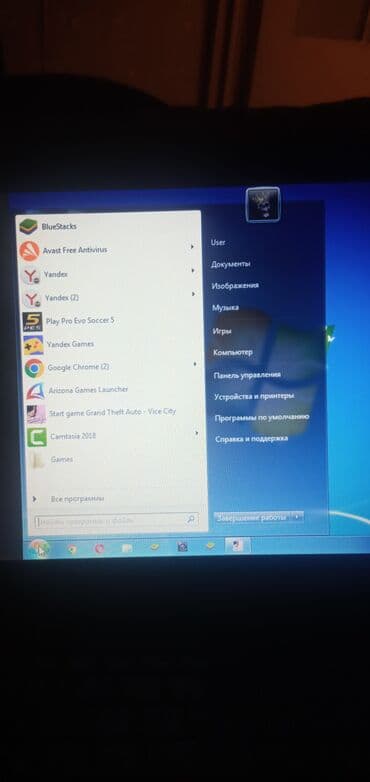Image resolution: width=370 pixels, height=782 pixels.
Task: Expand Google Chrome (2) jump list arrow
Action: tap(195, 365)
